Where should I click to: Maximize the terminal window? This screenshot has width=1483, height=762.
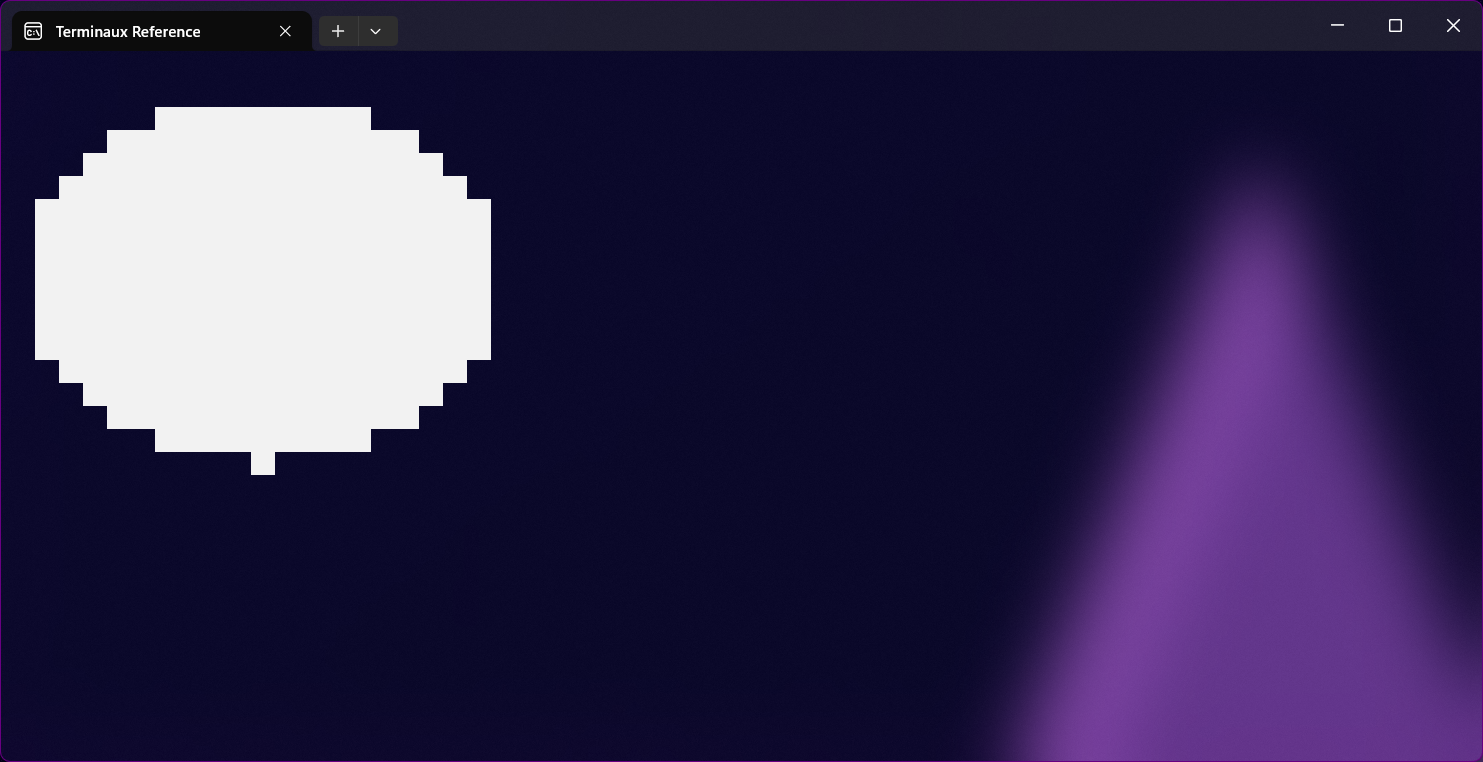(1395, 25)
